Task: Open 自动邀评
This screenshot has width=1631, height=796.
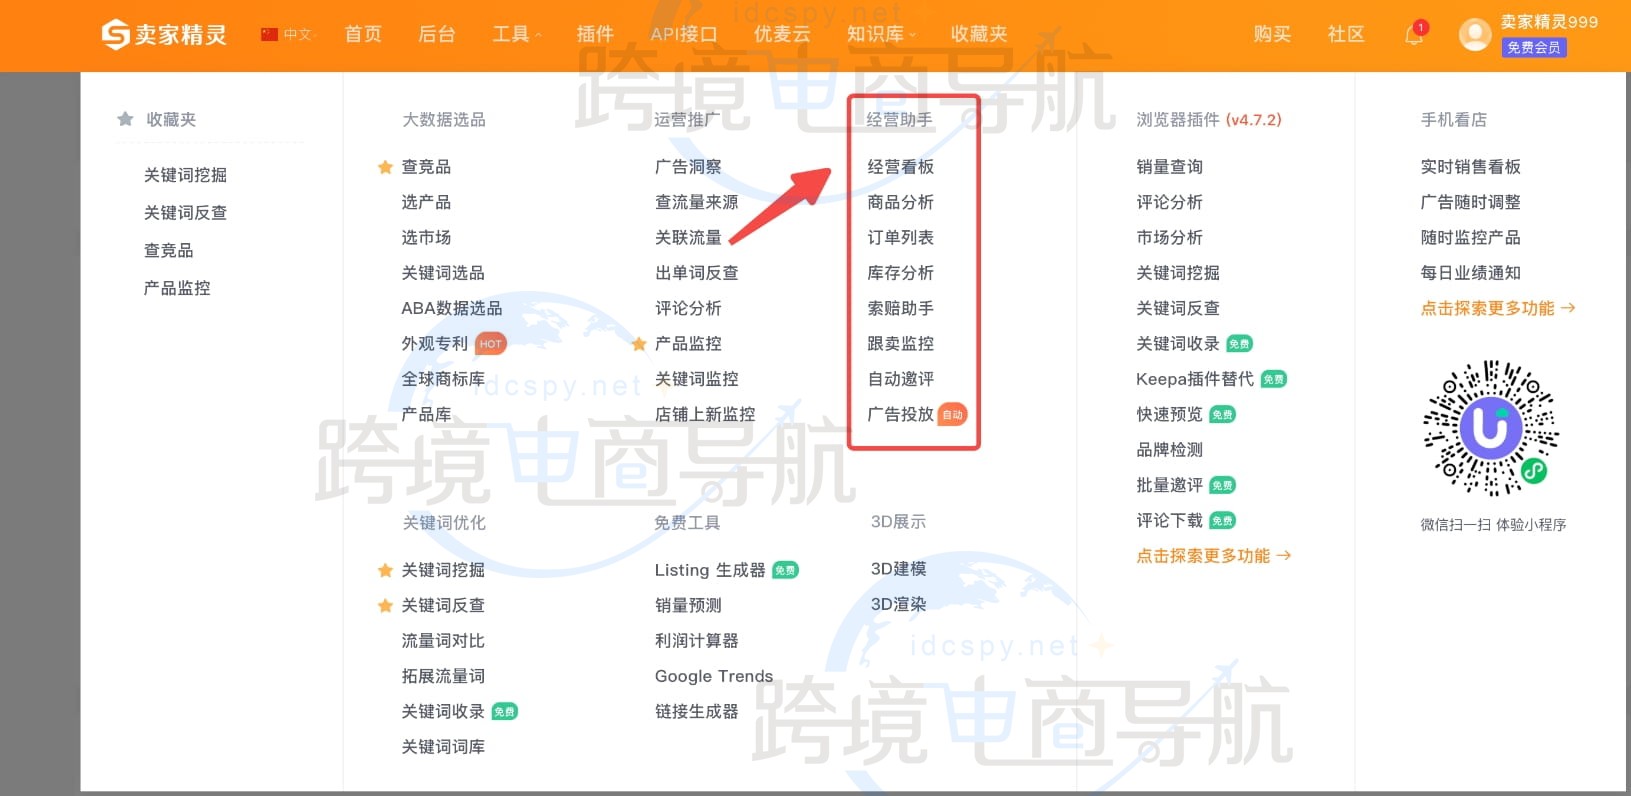Action: click(901, 379)
